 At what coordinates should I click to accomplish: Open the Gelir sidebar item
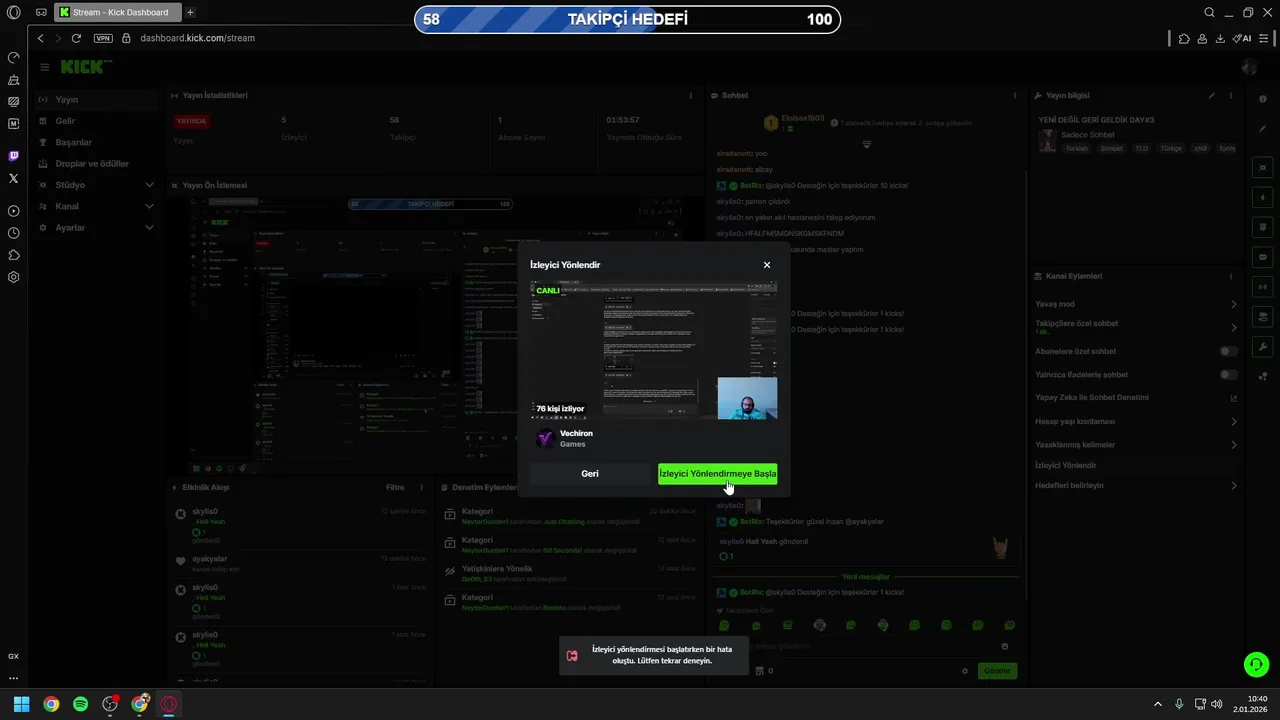pos(95,121)
